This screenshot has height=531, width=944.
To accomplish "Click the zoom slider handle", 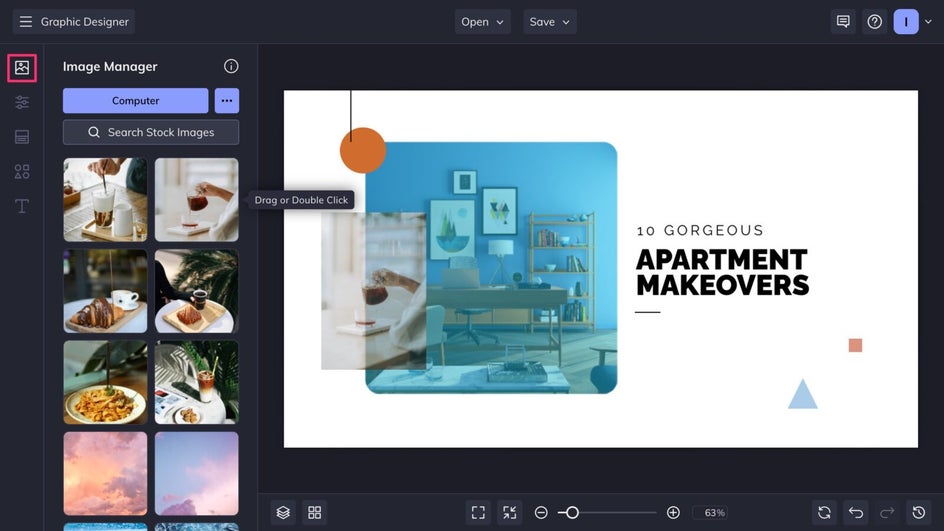I will (x=572, y=512).
